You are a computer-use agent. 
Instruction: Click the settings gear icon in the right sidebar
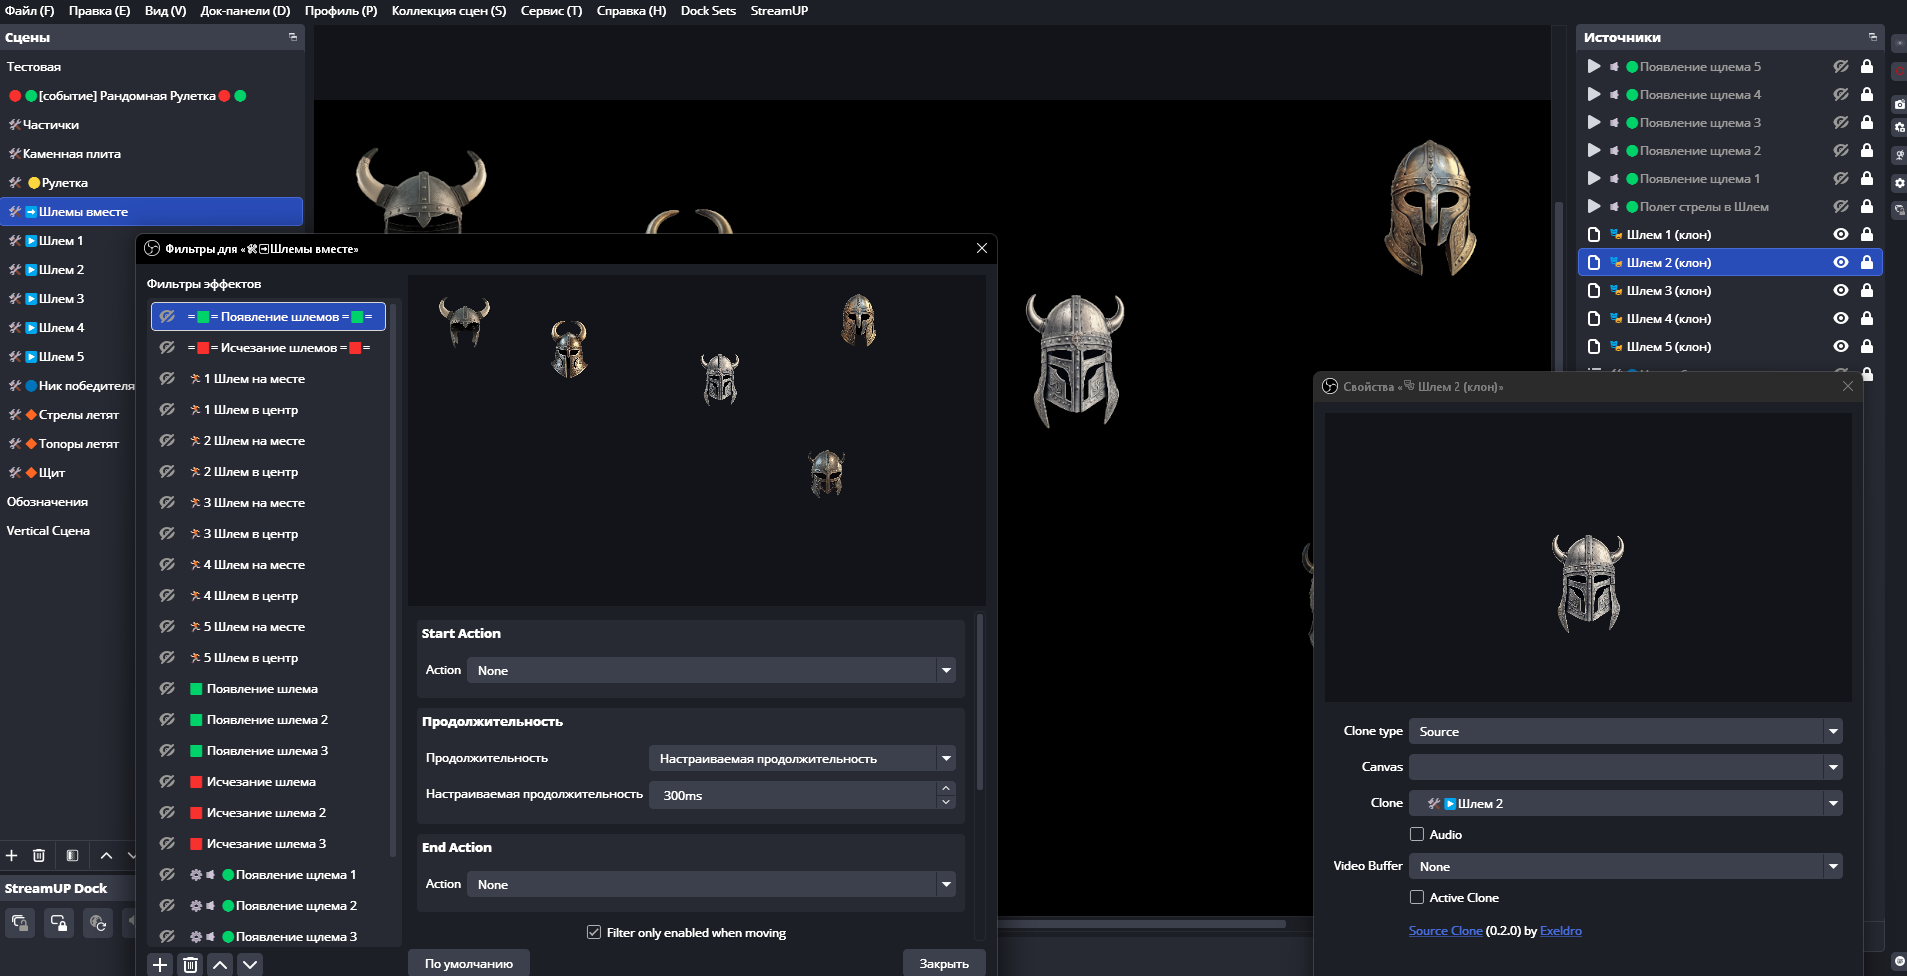click(x=1899, y=183)
